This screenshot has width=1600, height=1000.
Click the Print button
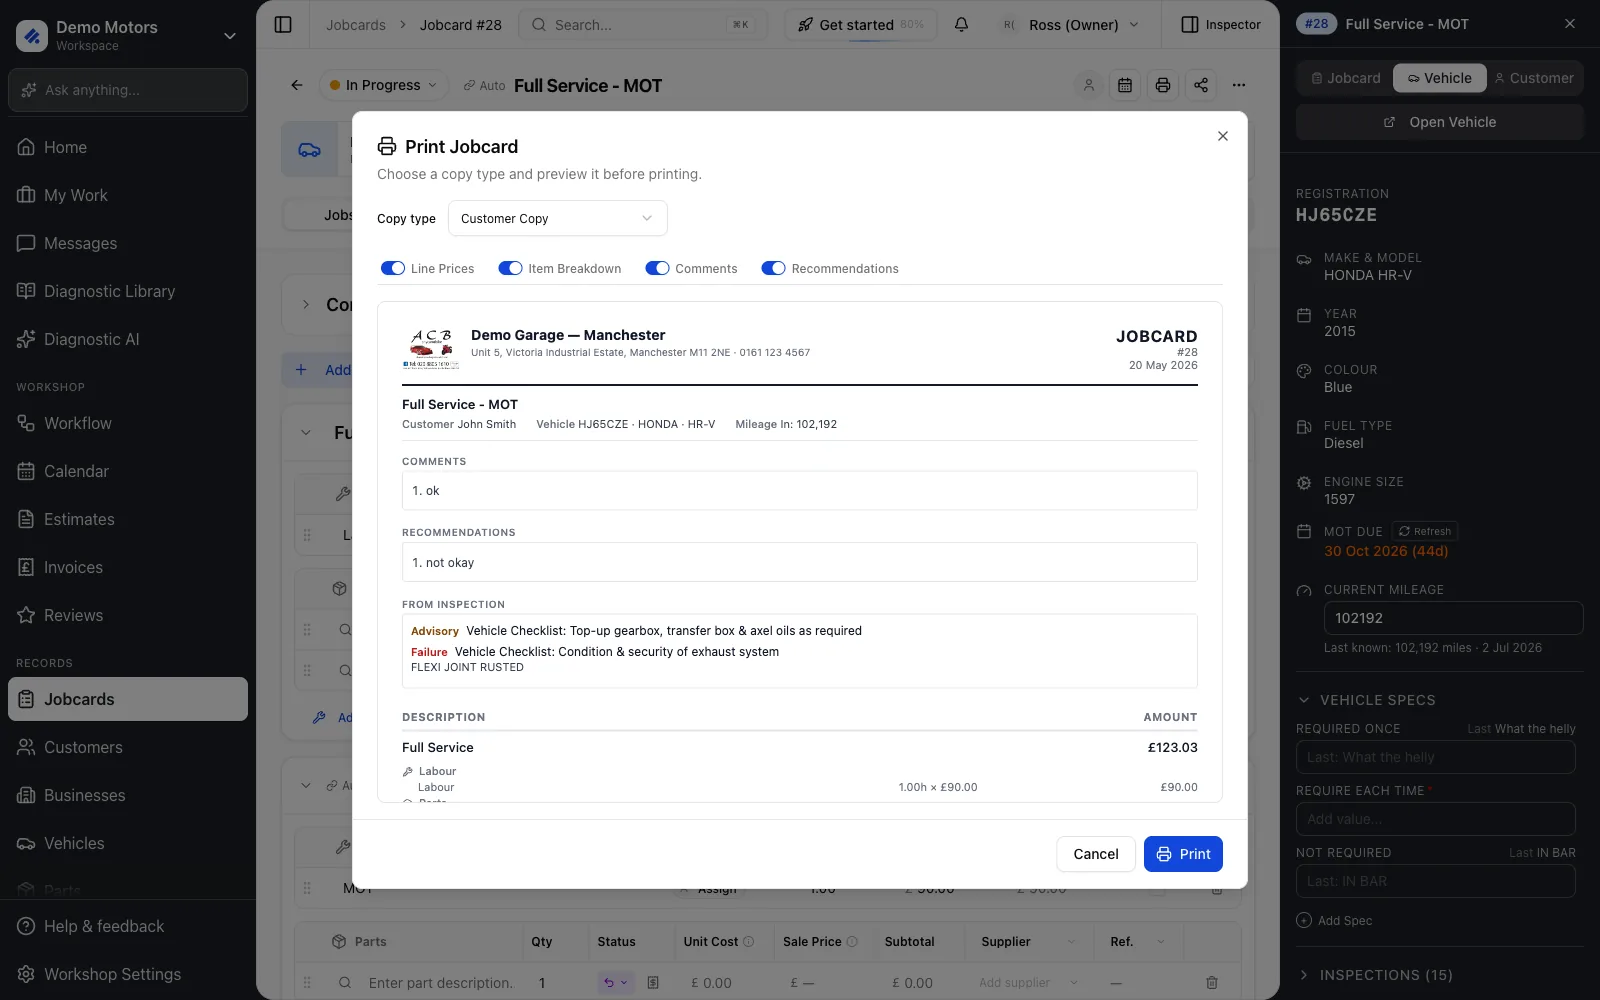coord(1183,854)
